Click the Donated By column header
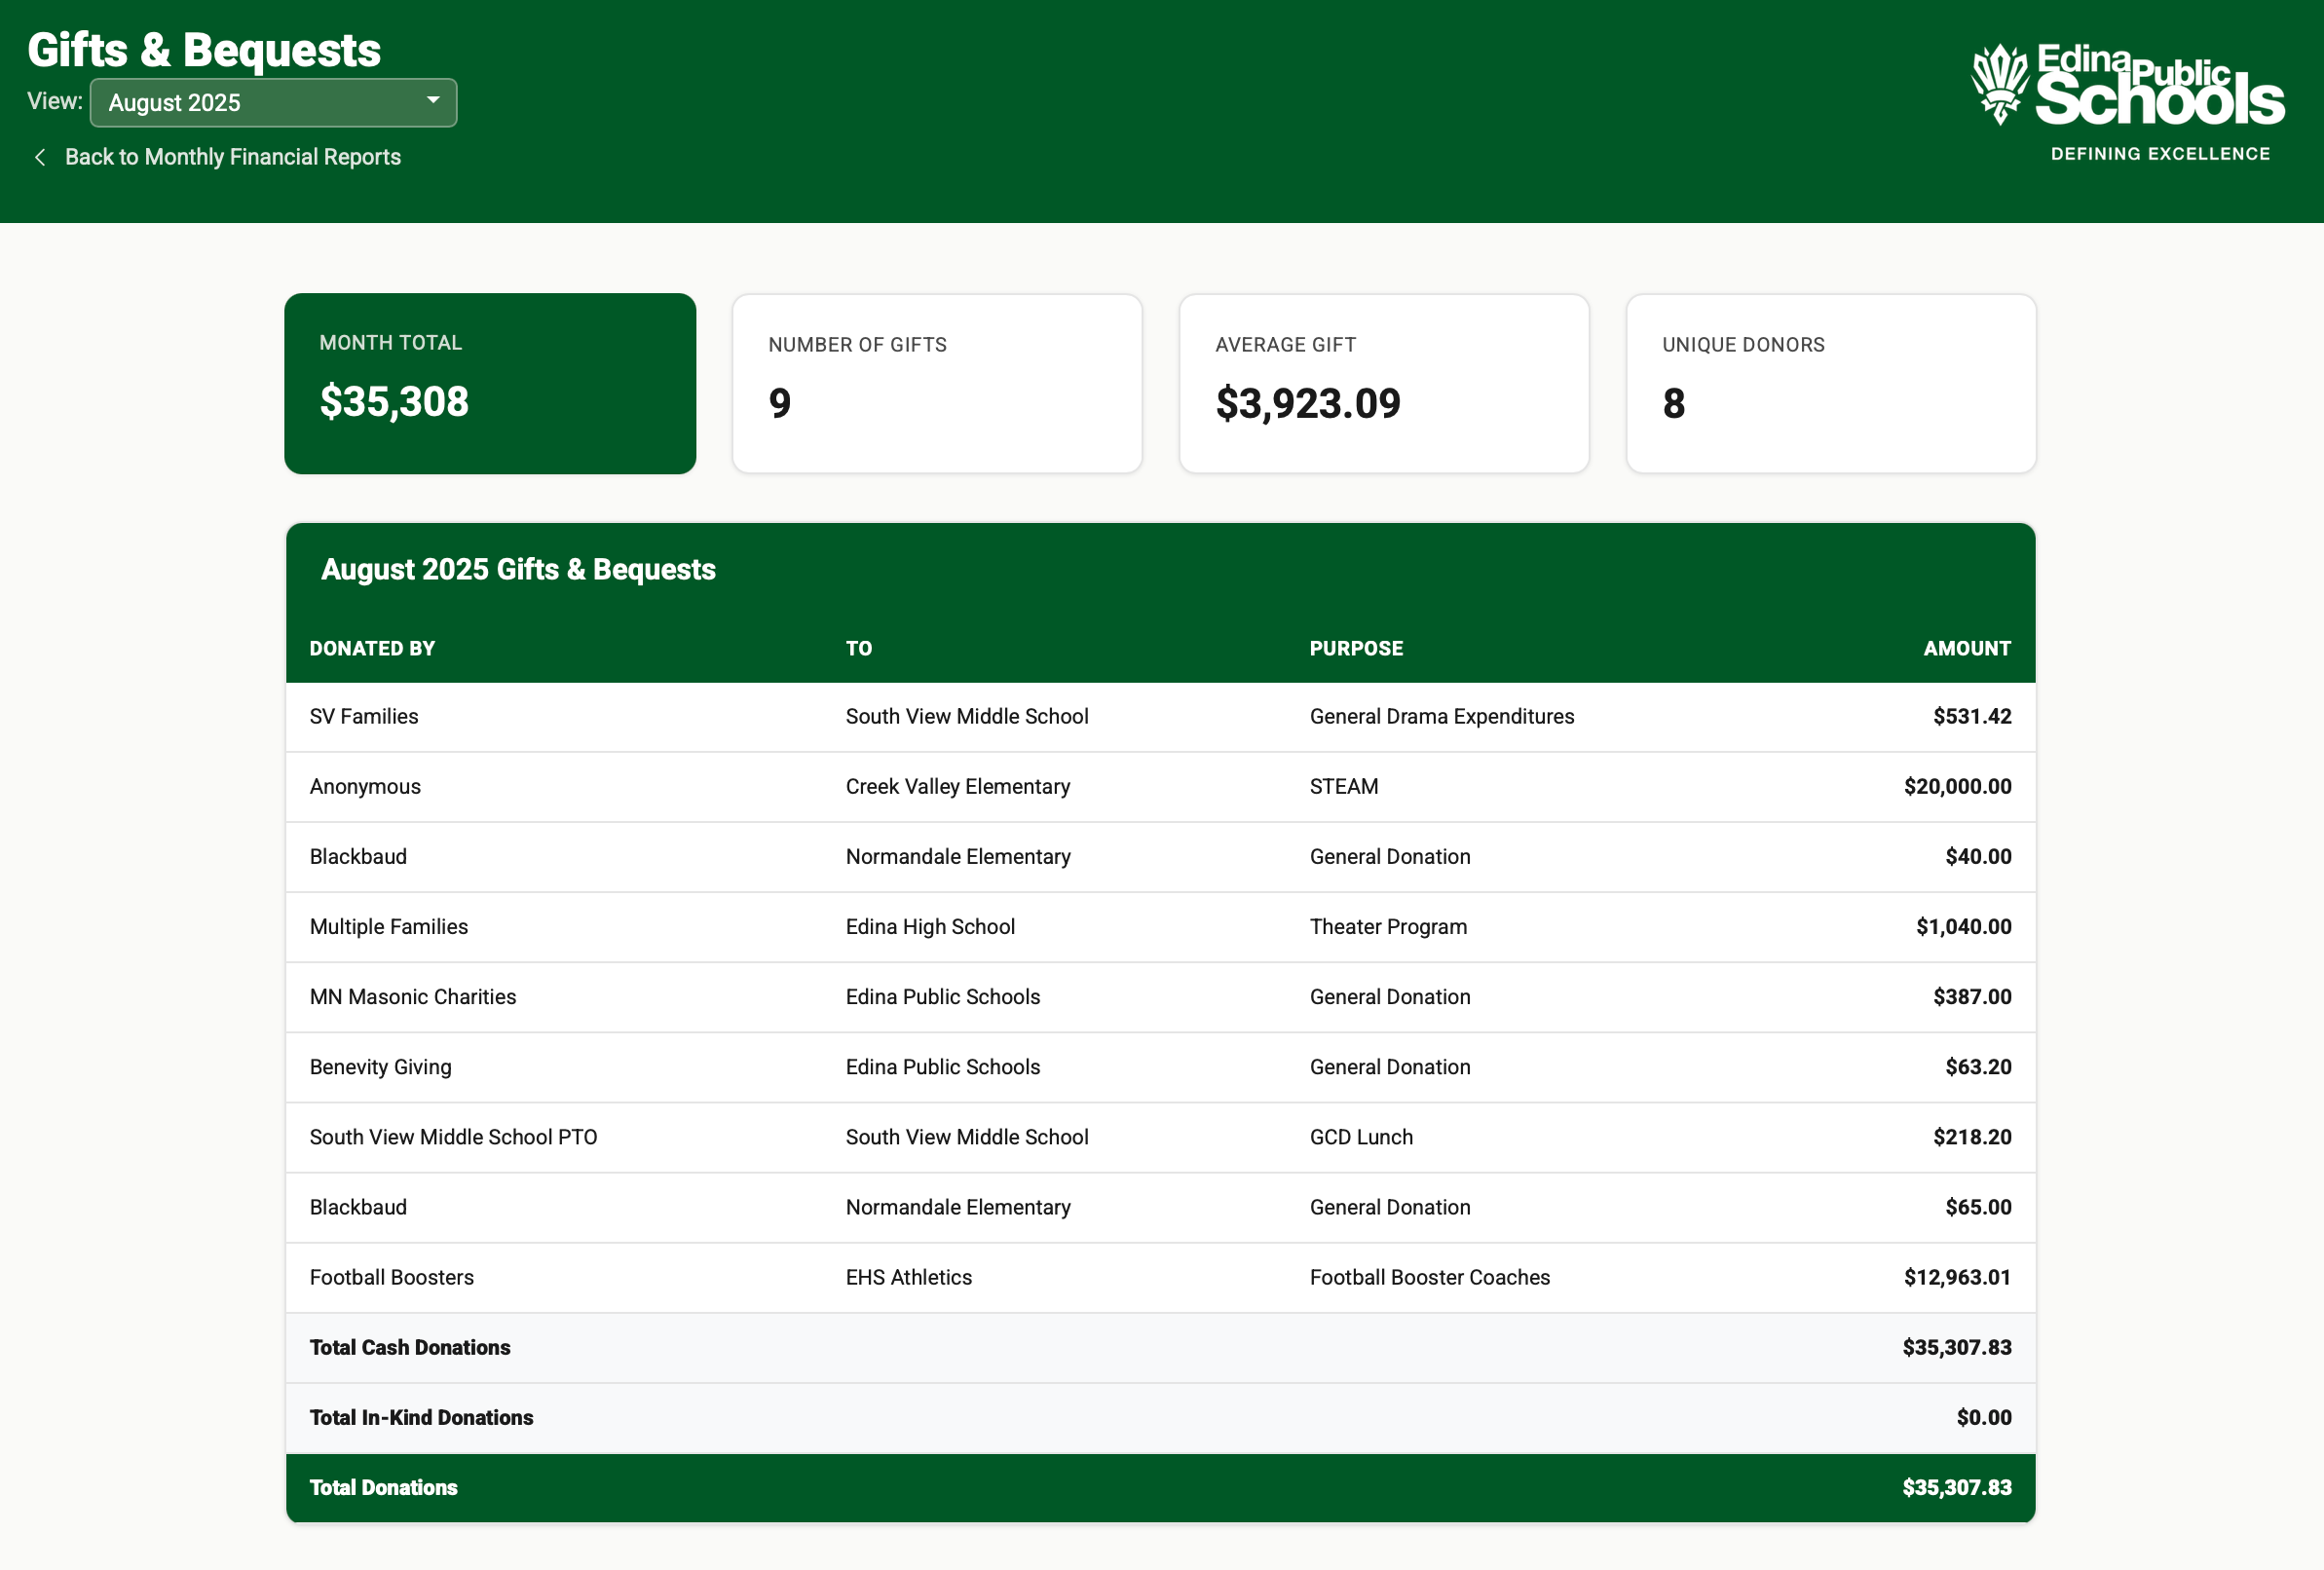The width and height of the screenshot is (2324, 1570). pyautogui.click(x=372, y=649)
